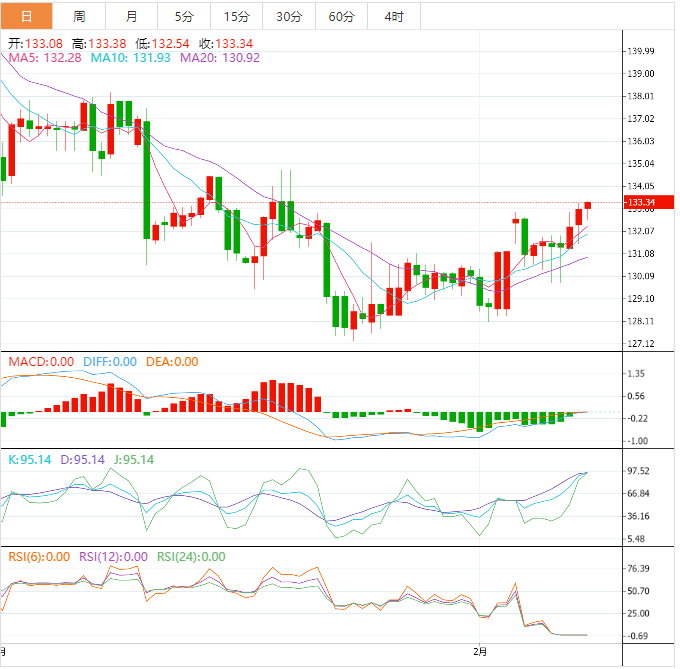Screen dimensions: 680x669
Task: Click the J:95.14 label
Action: coord(134,460)
